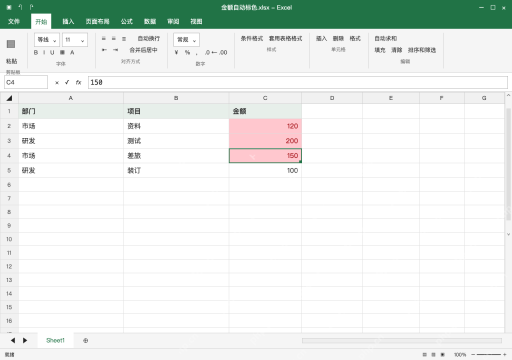Click the undo icon in the title bar
512x360 pixels.
(20, 7)
